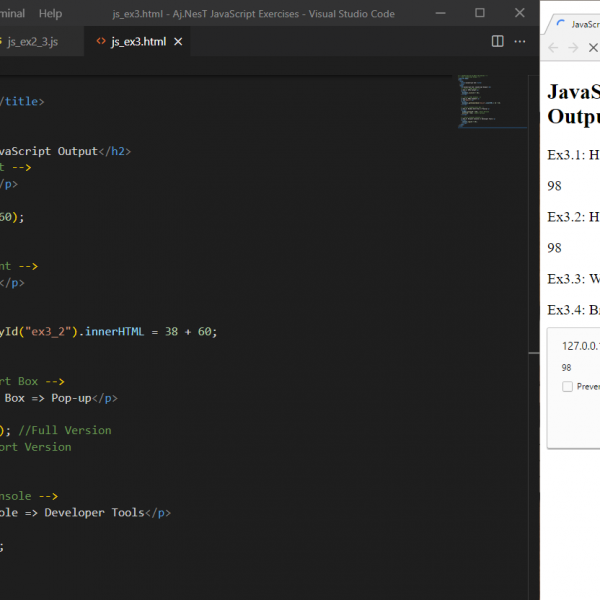The image size is (600, 600).
Task: Open the More Actions ellipsis menu
Action: 520,41
